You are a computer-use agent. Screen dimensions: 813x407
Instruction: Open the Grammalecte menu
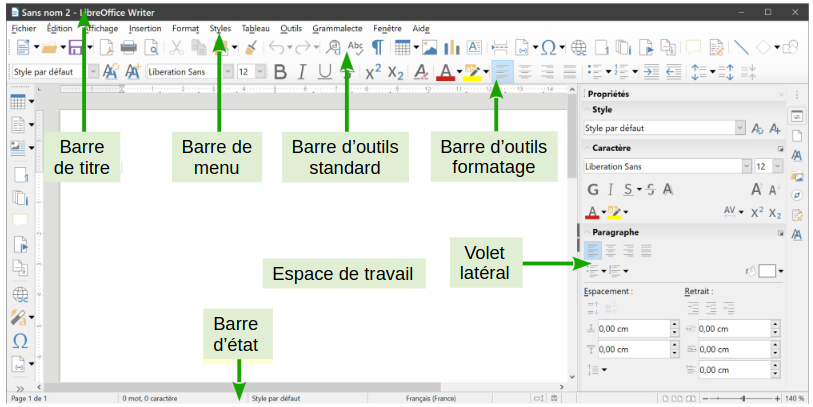338,29
